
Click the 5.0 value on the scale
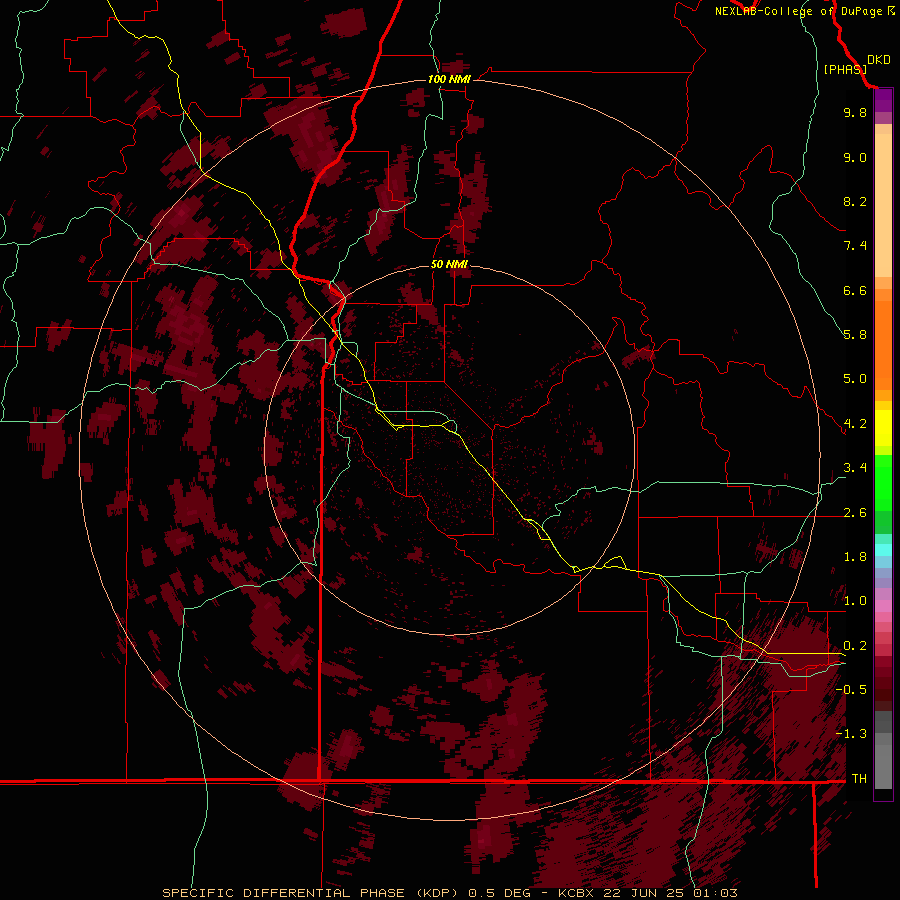click(x=855, y=379)
